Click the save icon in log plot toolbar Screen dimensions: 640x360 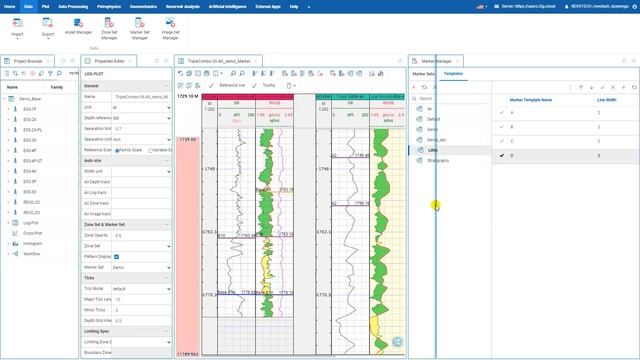coord(207,73)
